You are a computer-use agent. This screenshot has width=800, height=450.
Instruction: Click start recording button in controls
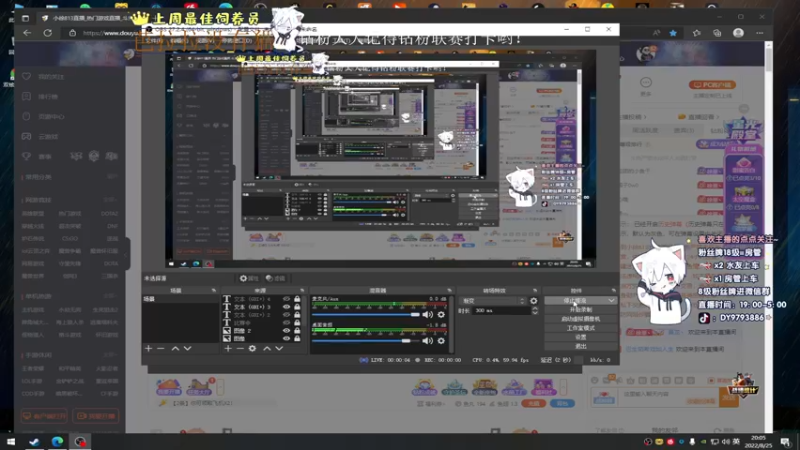(x=581, y=310)
